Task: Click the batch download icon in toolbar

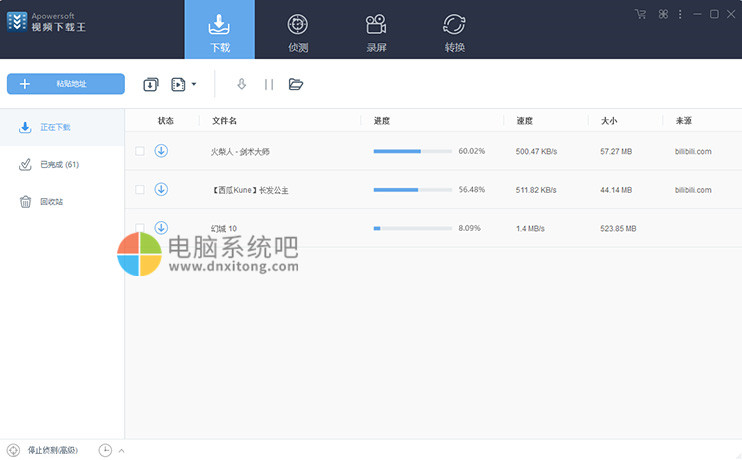Action: [151, 84]
